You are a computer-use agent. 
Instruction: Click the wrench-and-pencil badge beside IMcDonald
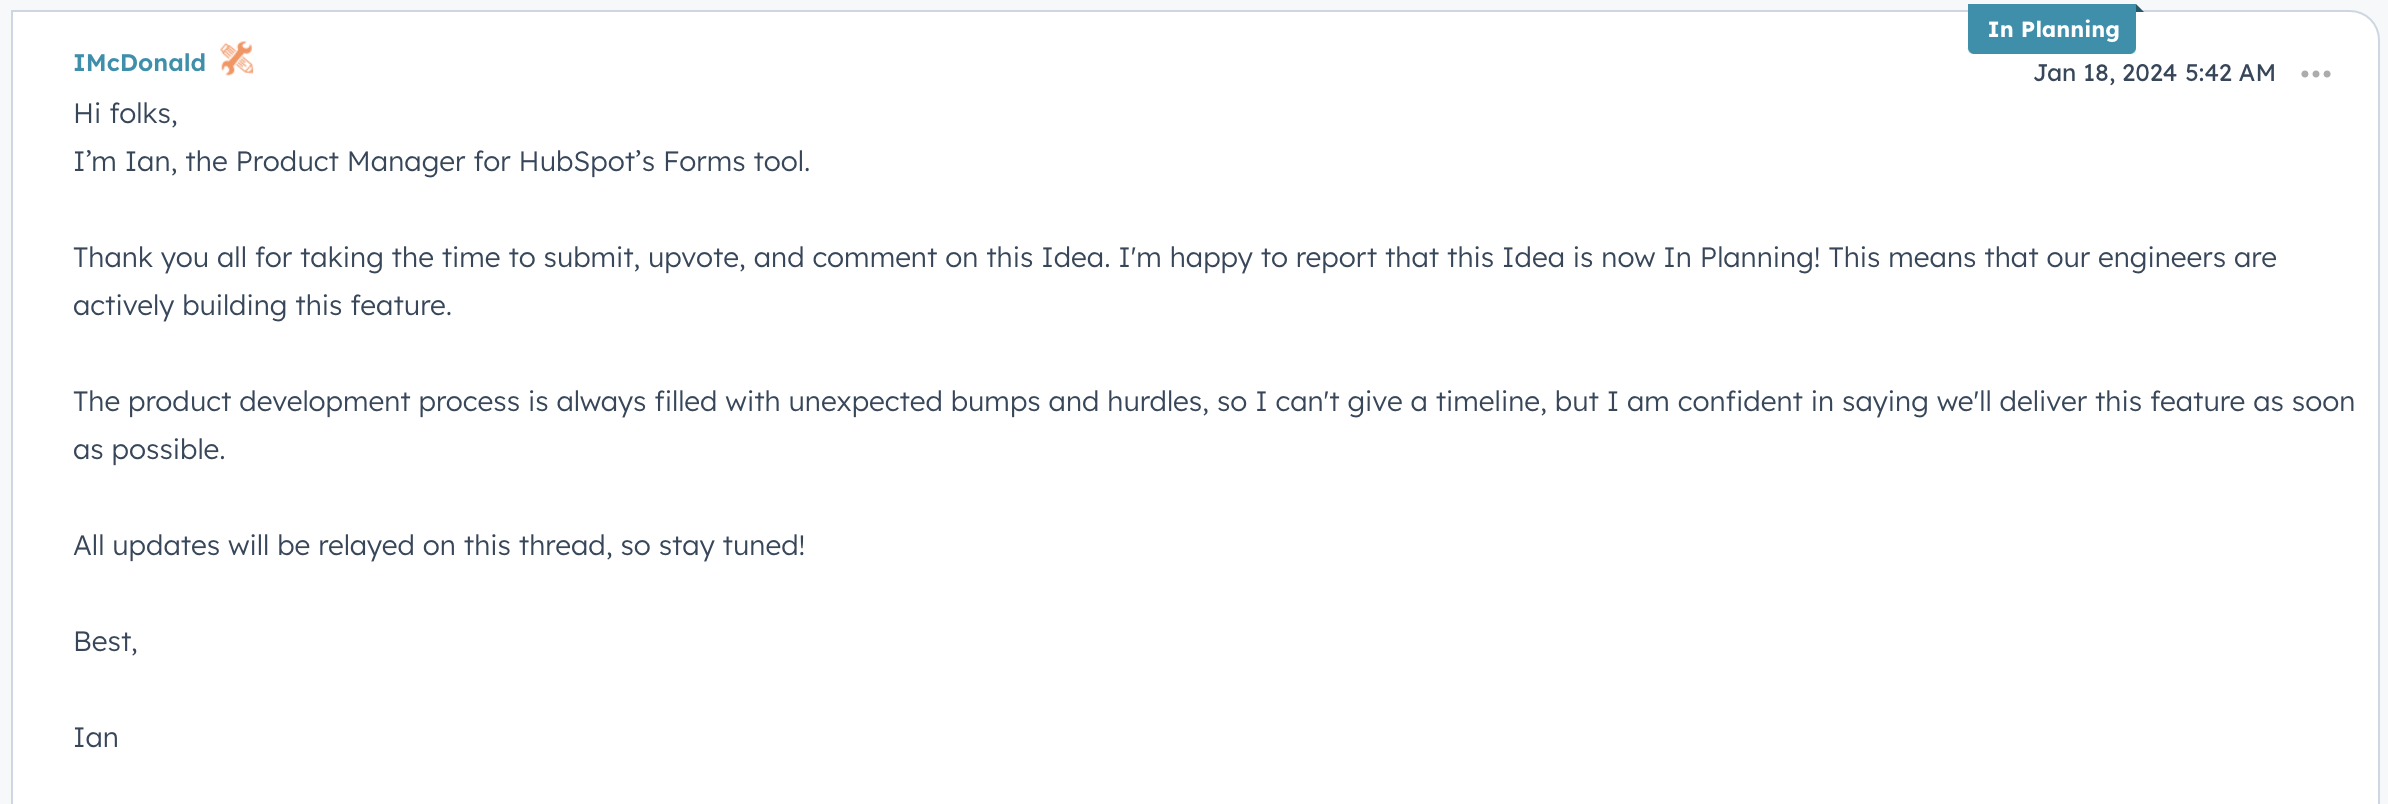coord(237,59)
